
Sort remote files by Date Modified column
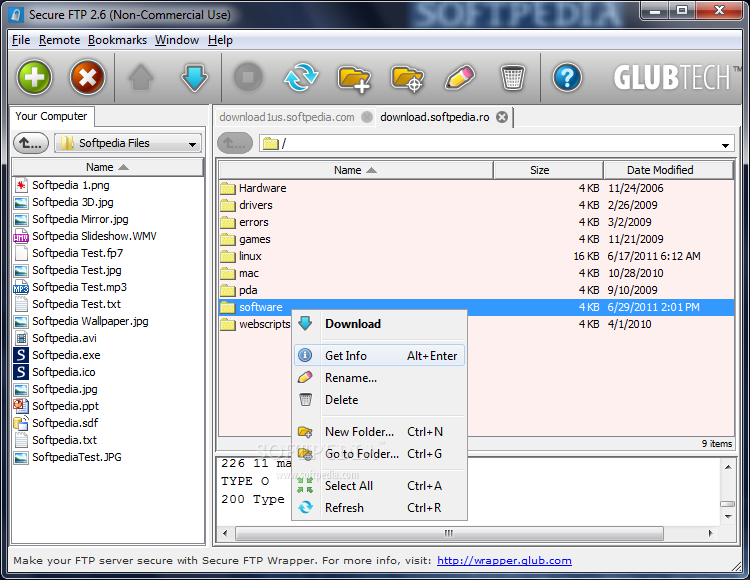pos(668,170)
